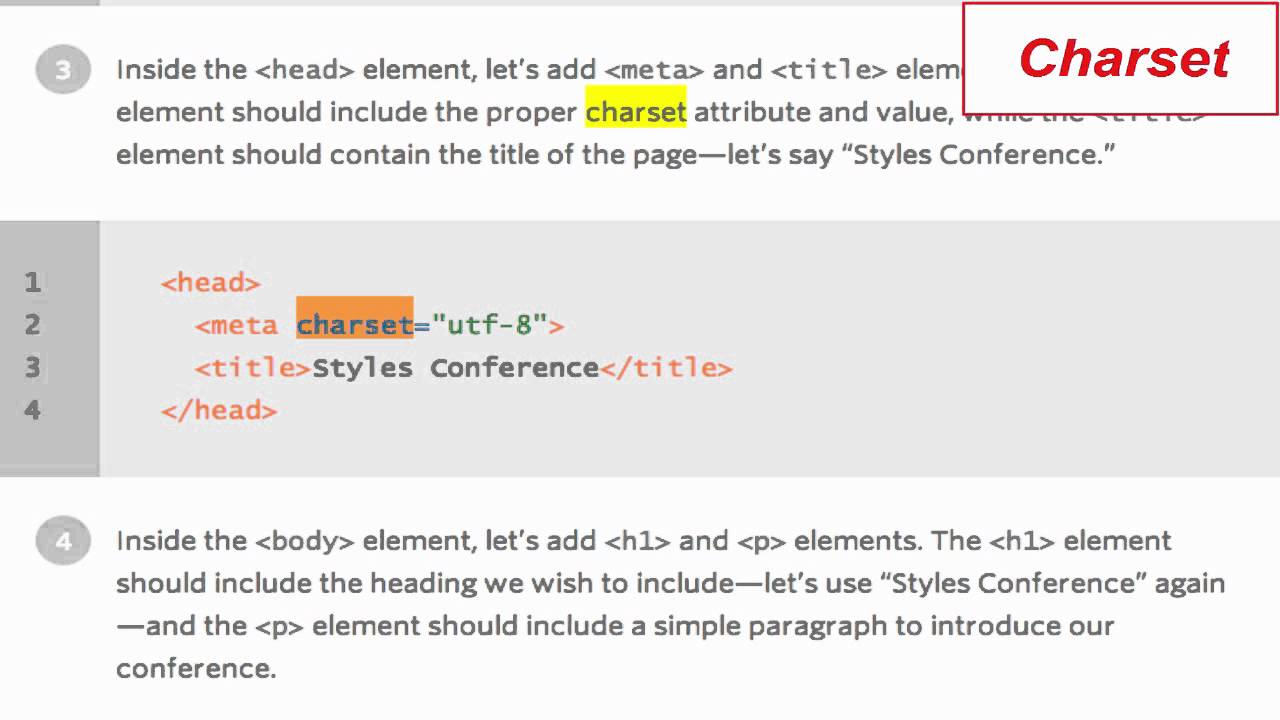Click the opening <title> tag in code
The height and width of the screenshot is (720, 1280).
[x=253, y=367]
